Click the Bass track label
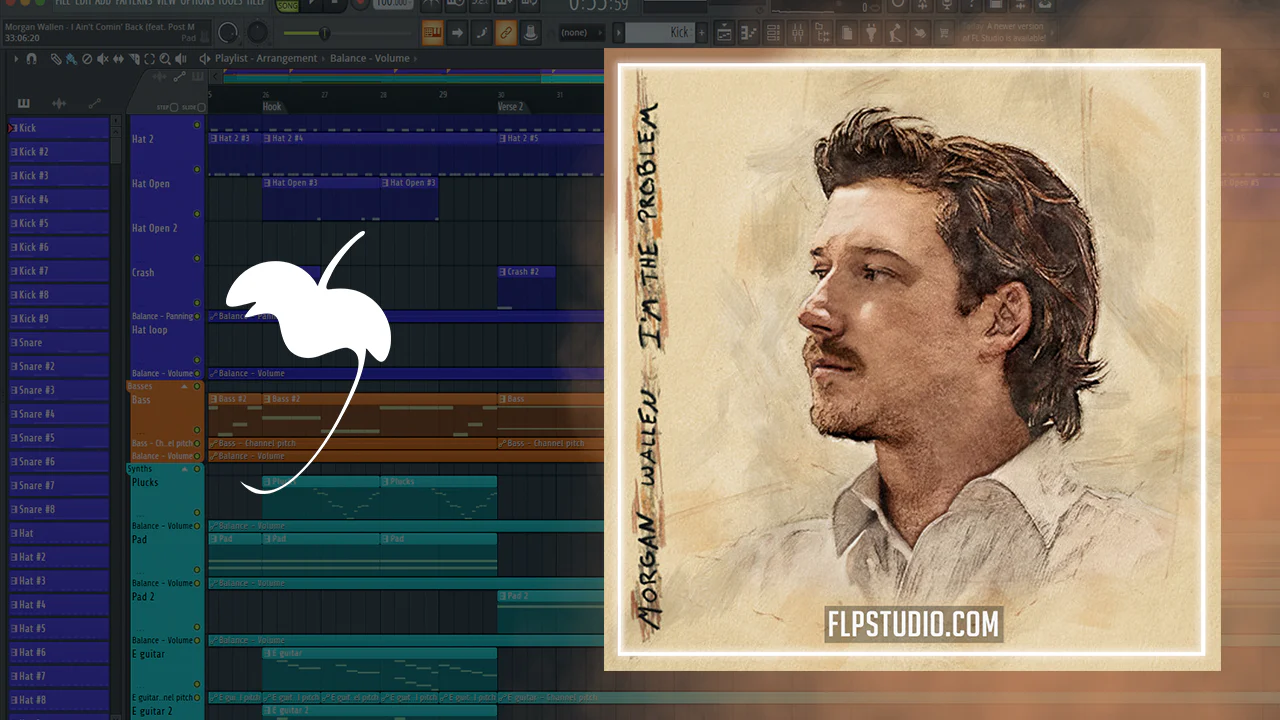1280x720 pixels. point(142,400)
